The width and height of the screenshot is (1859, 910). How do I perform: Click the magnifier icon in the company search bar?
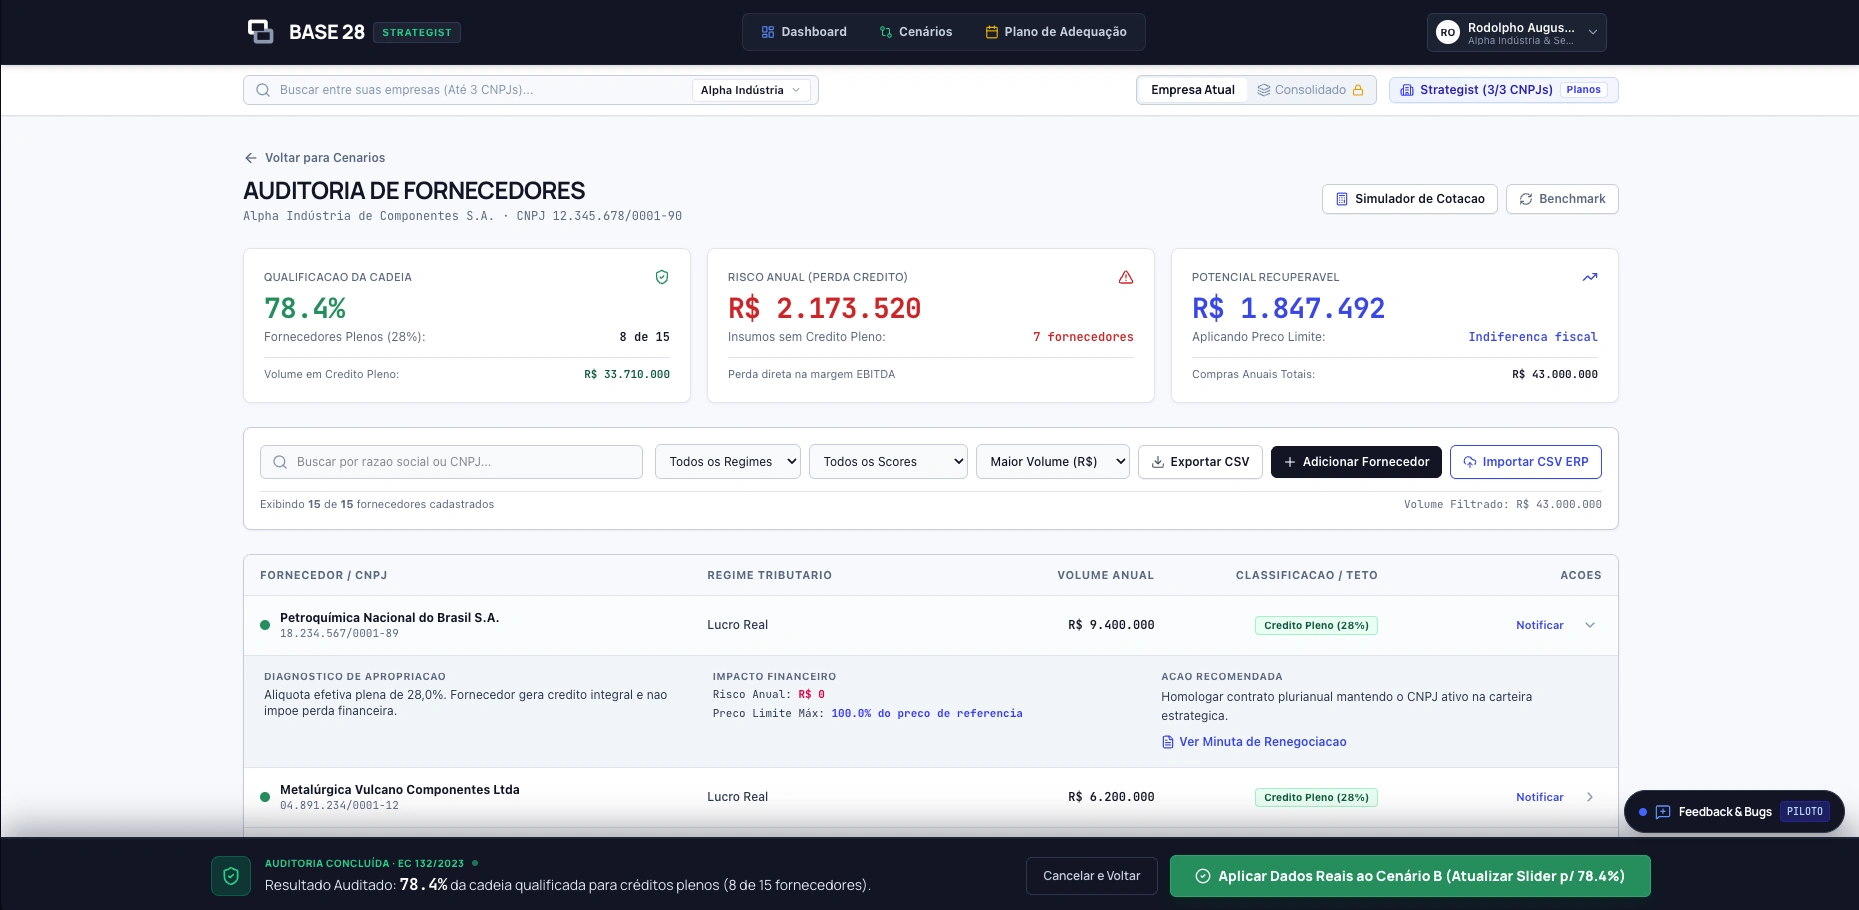pyautogui.click(x=263, y=90)
